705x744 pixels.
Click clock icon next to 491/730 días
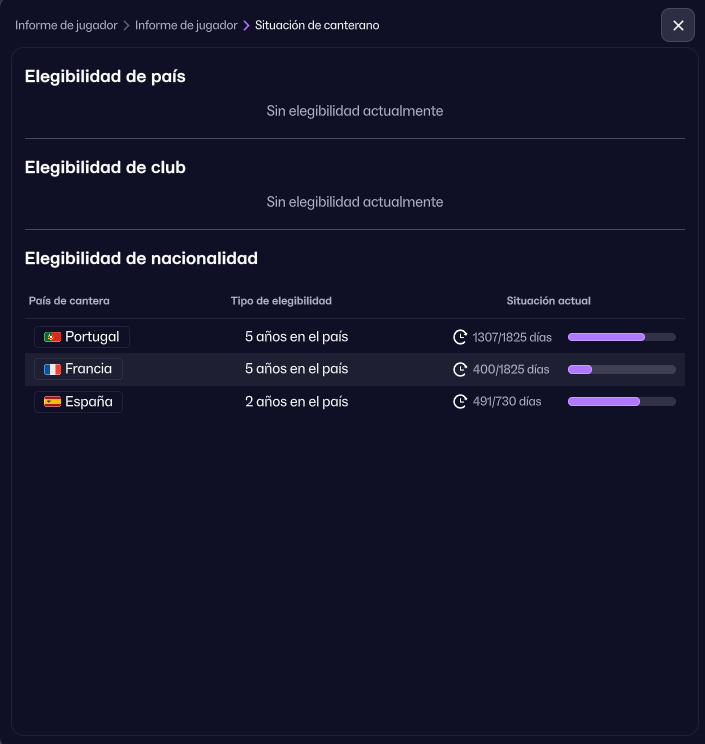460,402
